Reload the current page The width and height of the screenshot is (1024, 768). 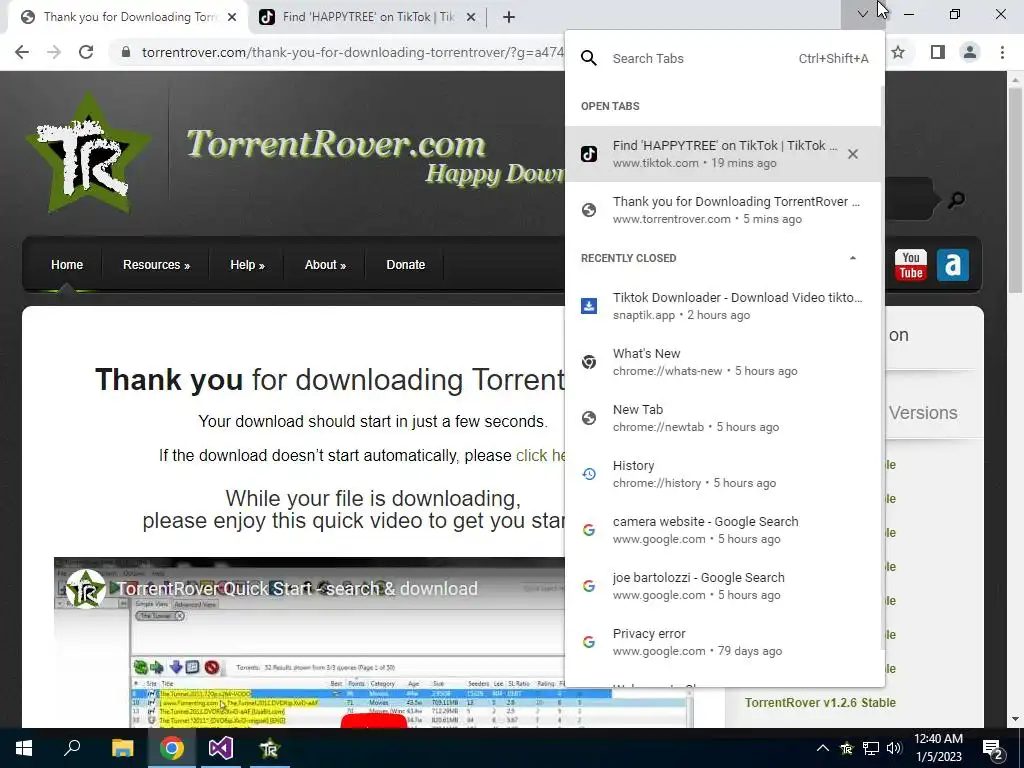click(86, 52)
